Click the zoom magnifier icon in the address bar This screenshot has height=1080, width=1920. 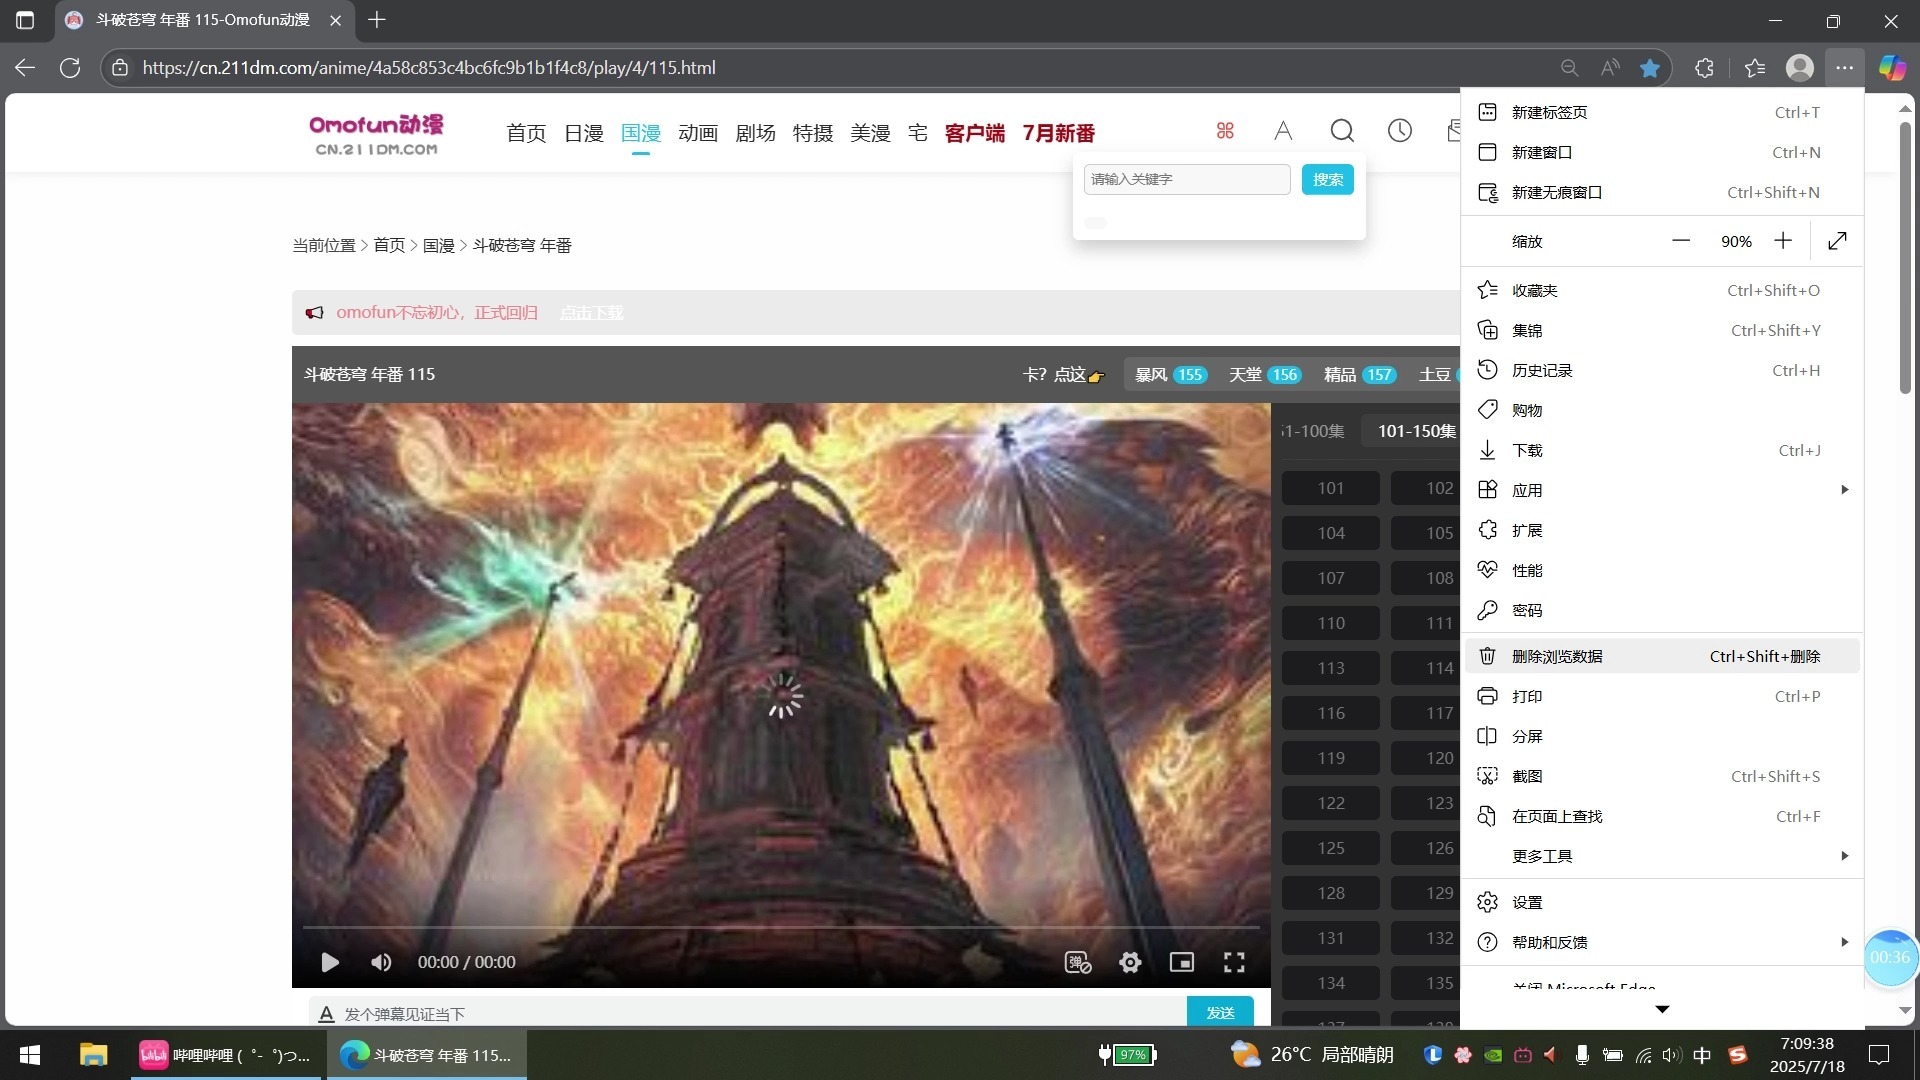tap(1569, 67)
